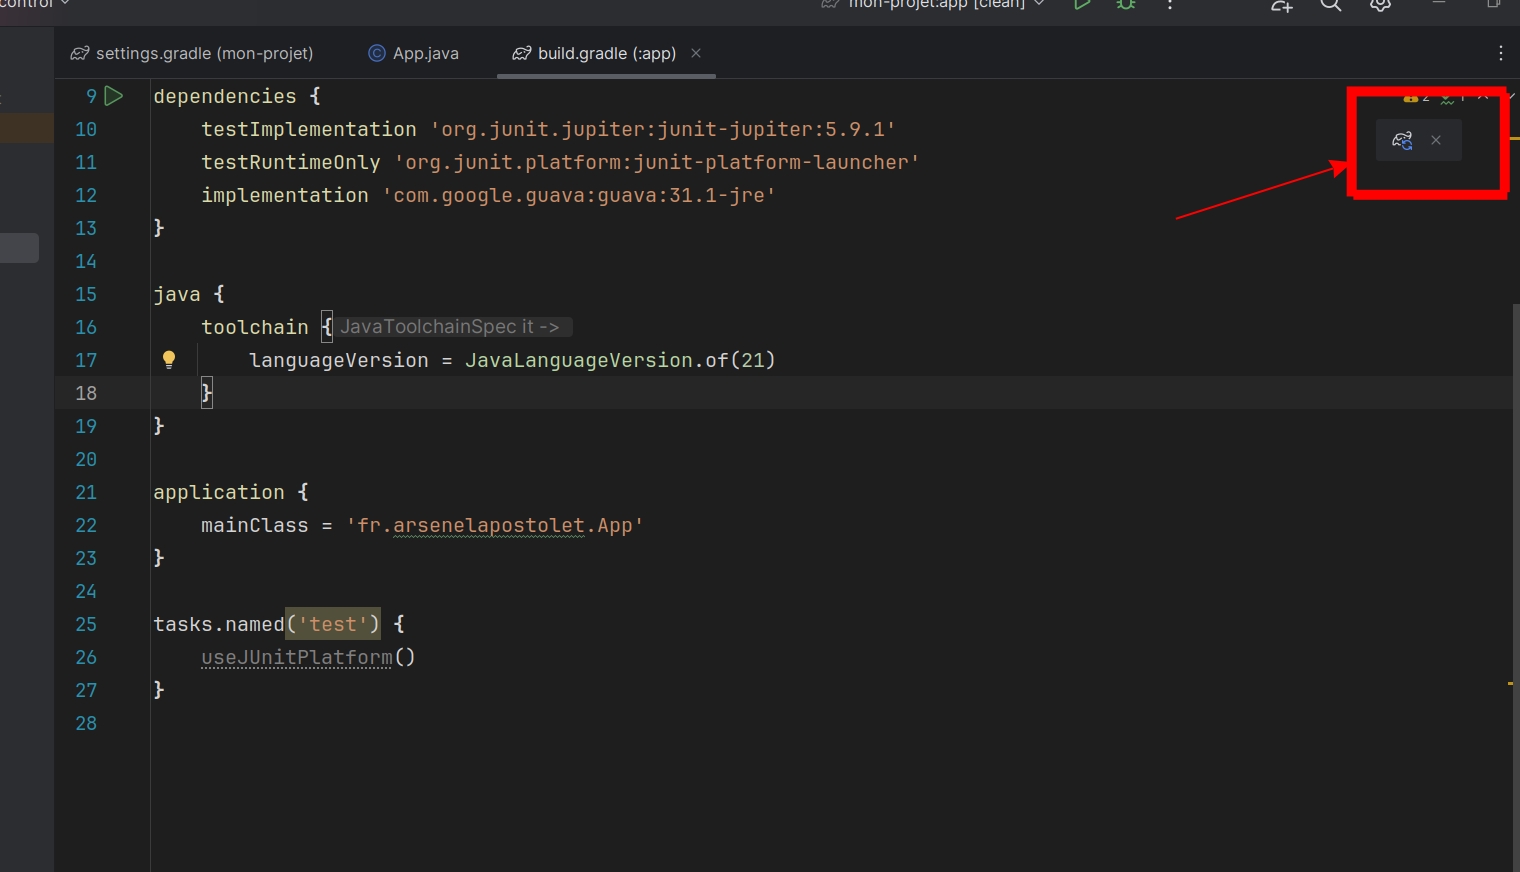The image size is (1520, 872).
Task: Switch to the App.java tab
Action: point(413,53)
